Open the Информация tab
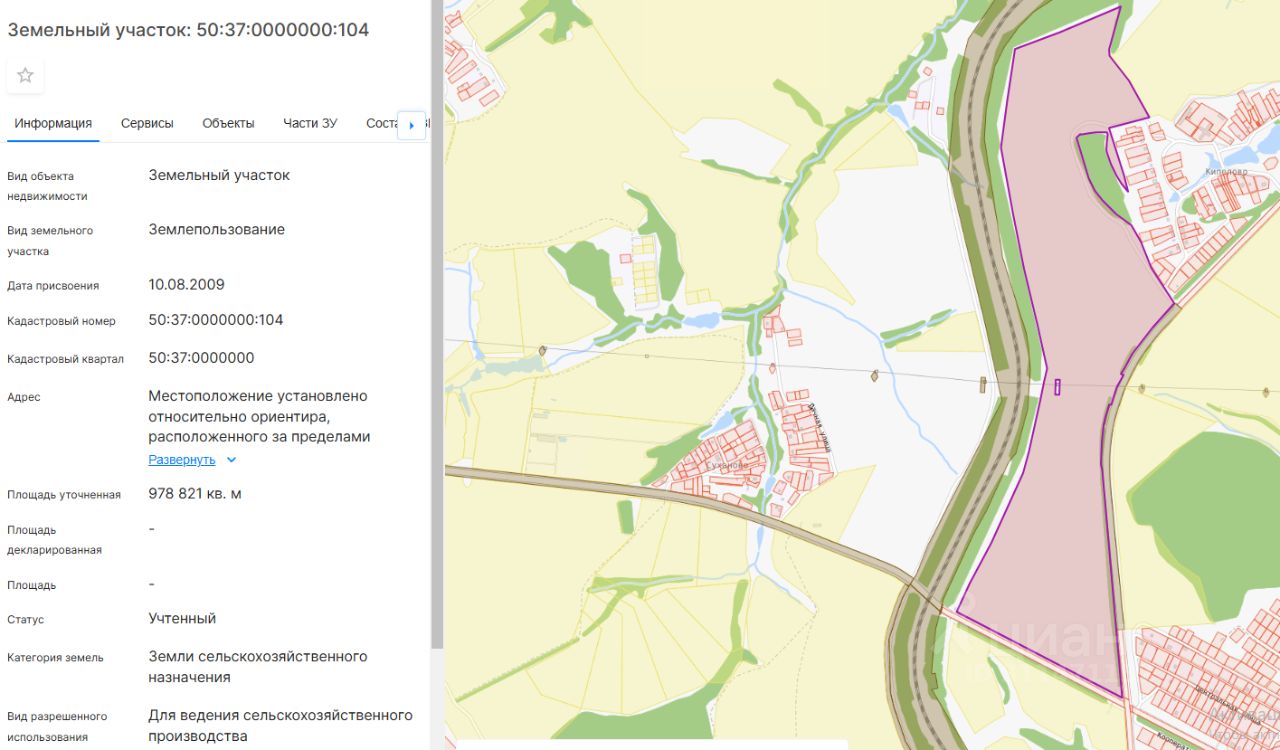Viewport: 1280px width, 750px height. tap(53, 123)
